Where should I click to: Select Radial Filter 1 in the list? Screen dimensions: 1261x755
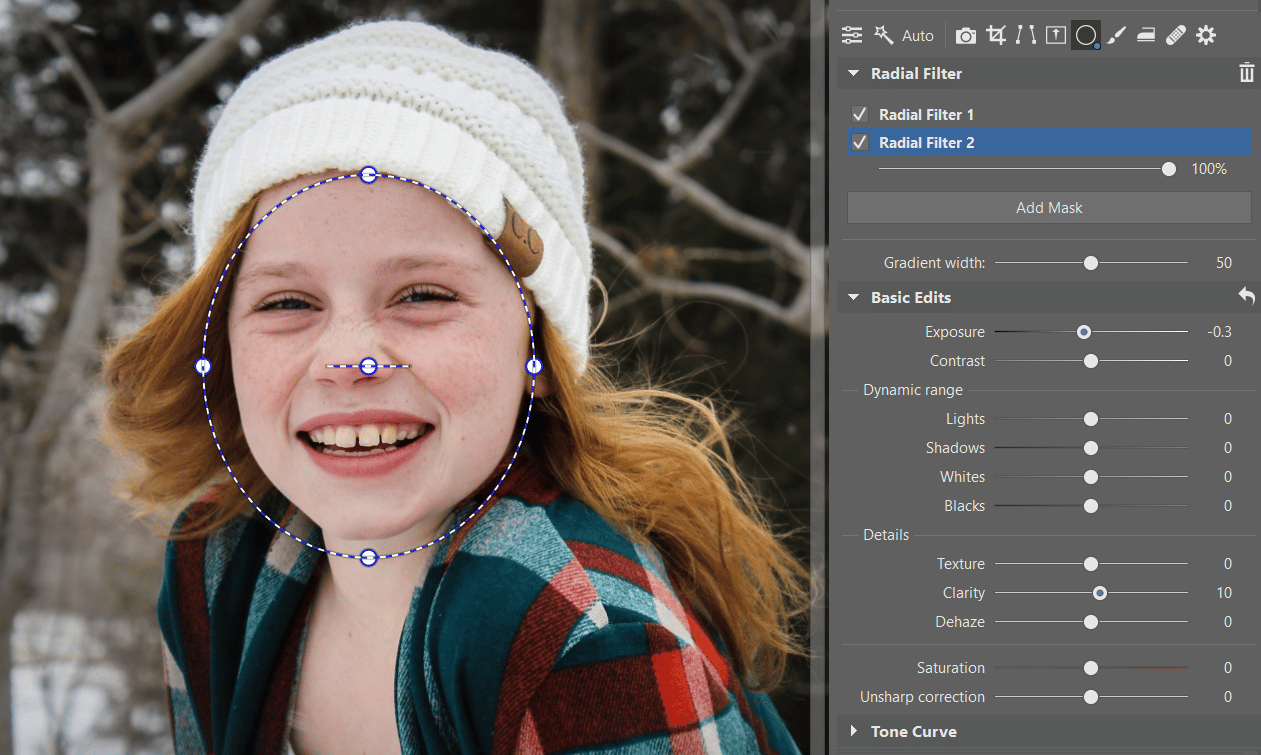[926, 114]
